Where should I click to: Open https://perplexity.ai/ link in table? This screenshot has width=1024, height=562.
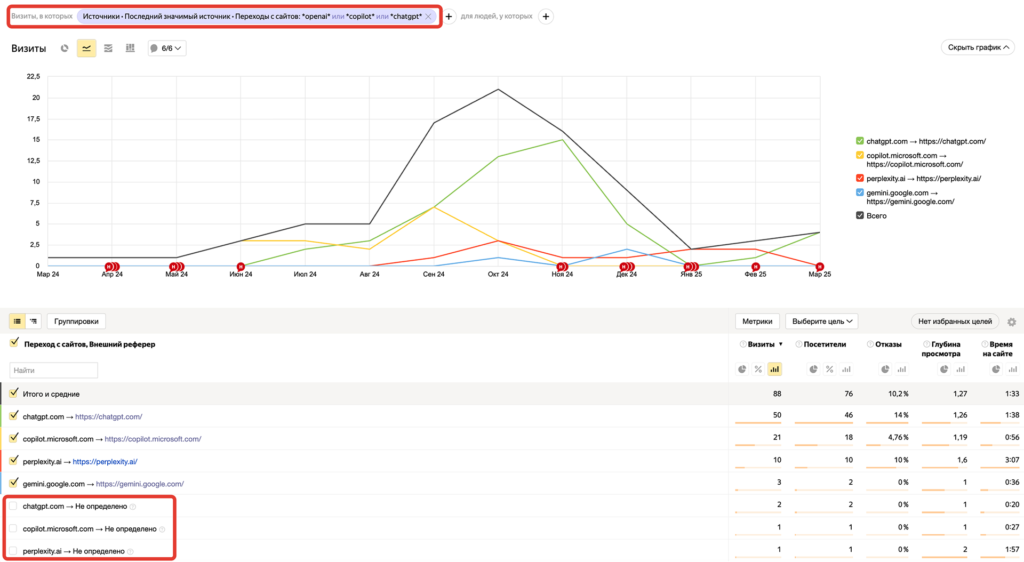105,461
